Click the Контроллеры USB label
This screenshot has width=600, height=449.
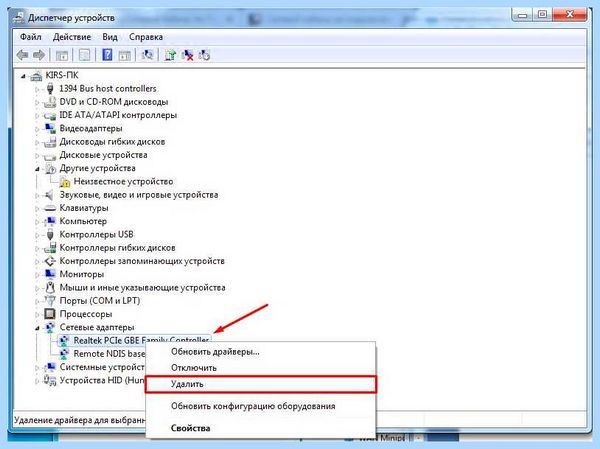[x=96, y=235]
